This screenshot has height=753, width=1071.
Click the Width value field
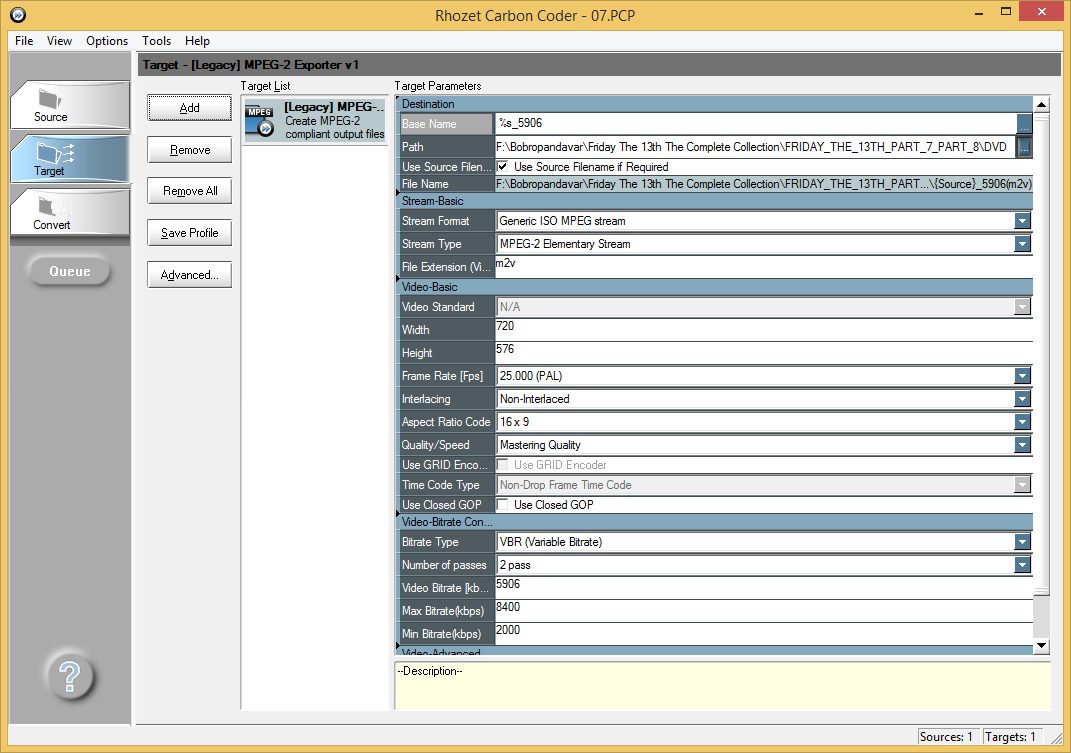[x=764, y=329]
